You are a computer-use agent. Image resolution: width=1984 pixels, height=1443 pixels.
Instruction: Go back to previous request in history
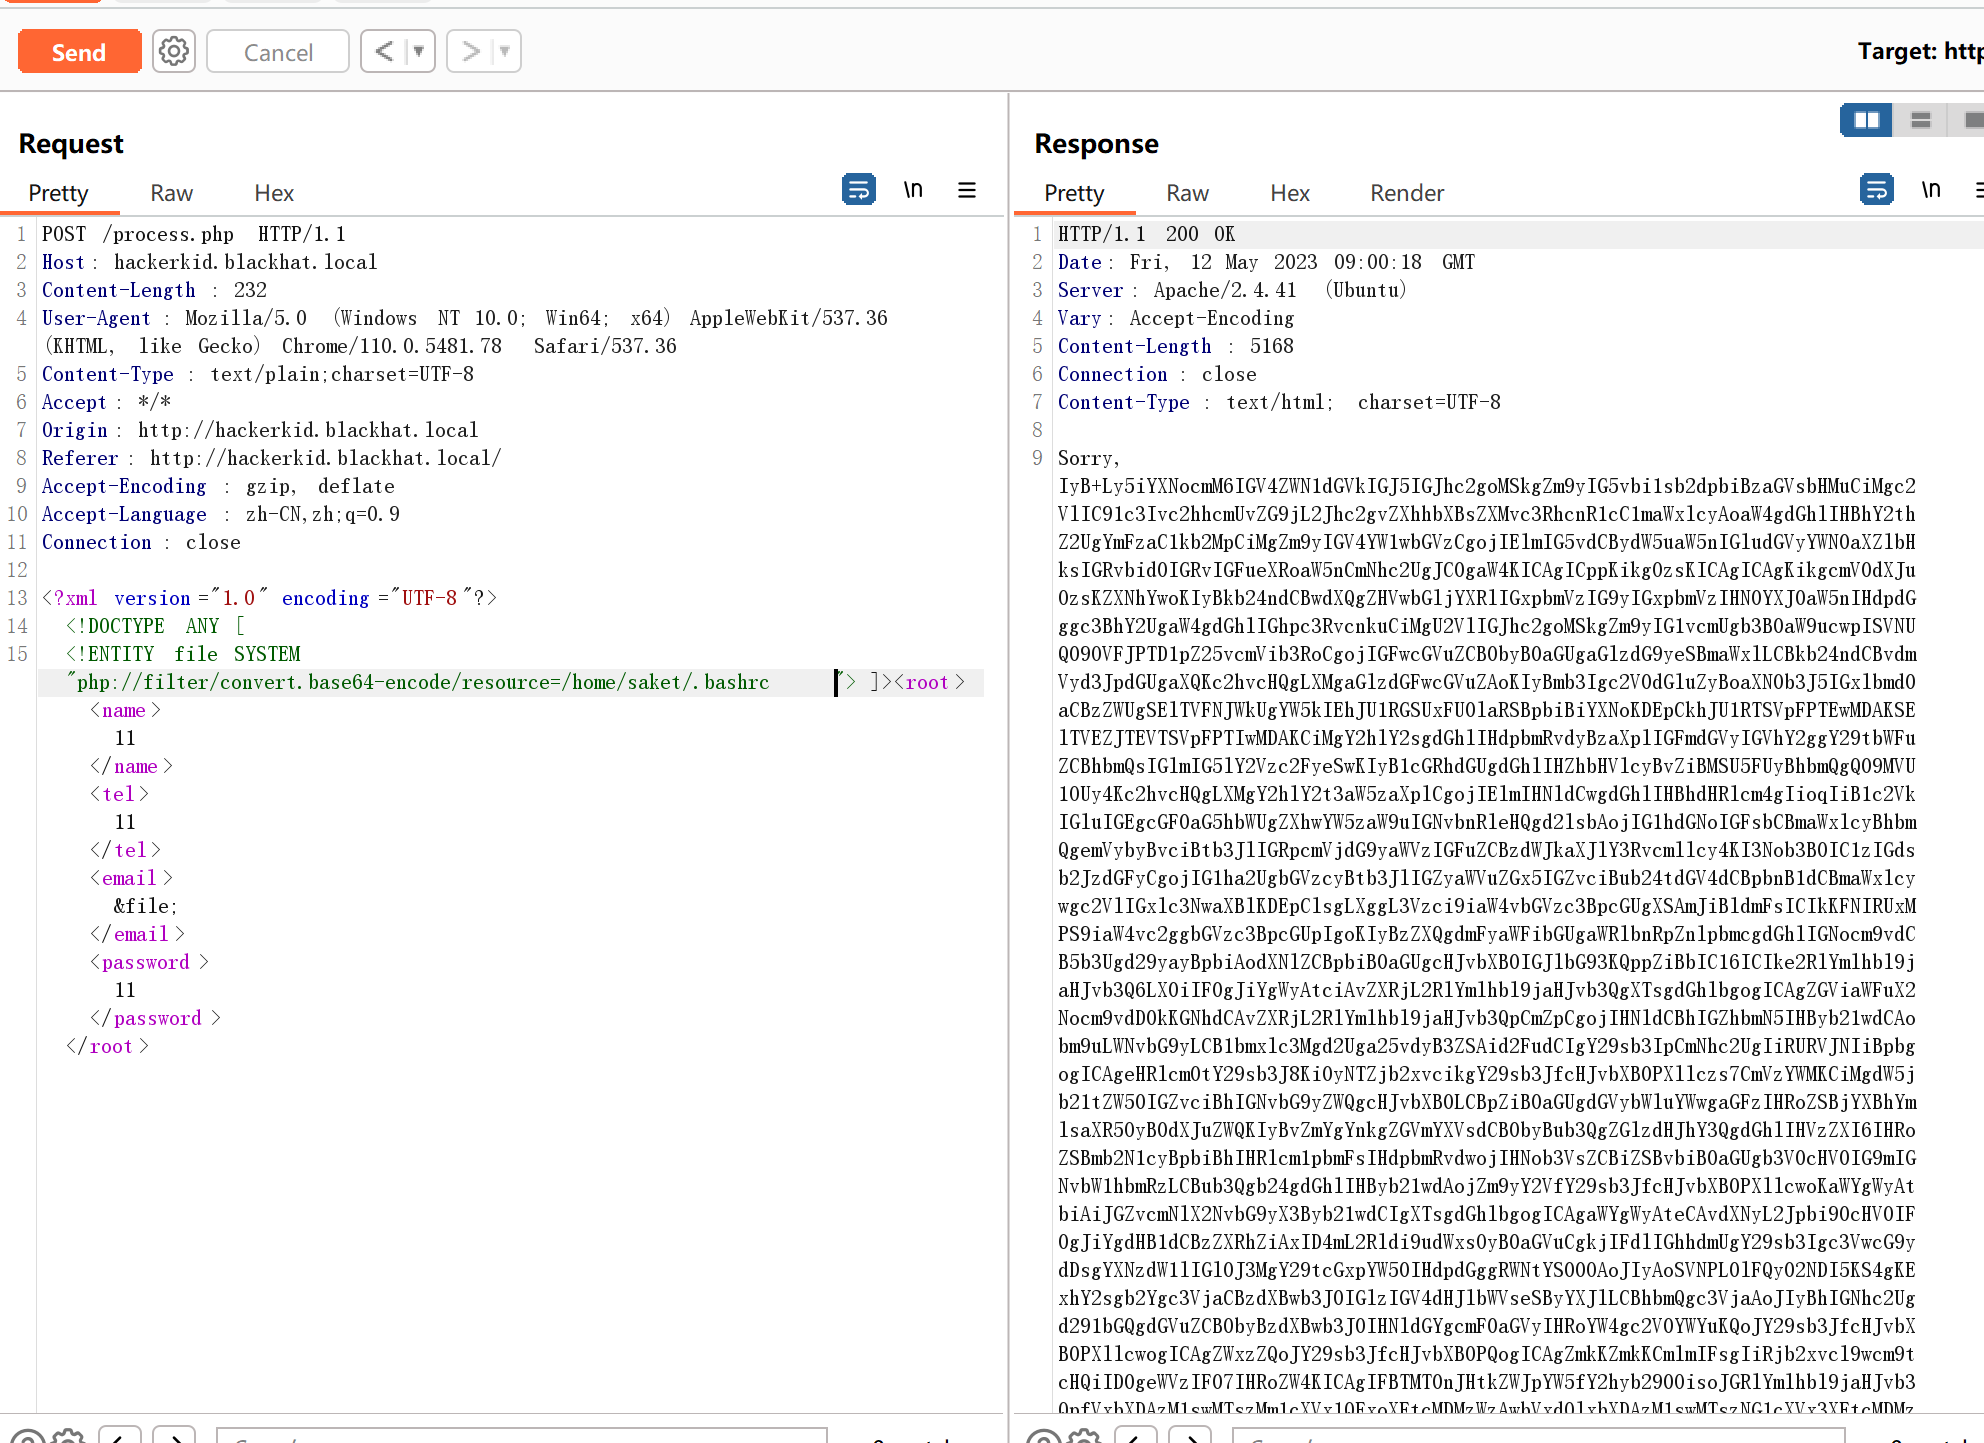(384, 51)
